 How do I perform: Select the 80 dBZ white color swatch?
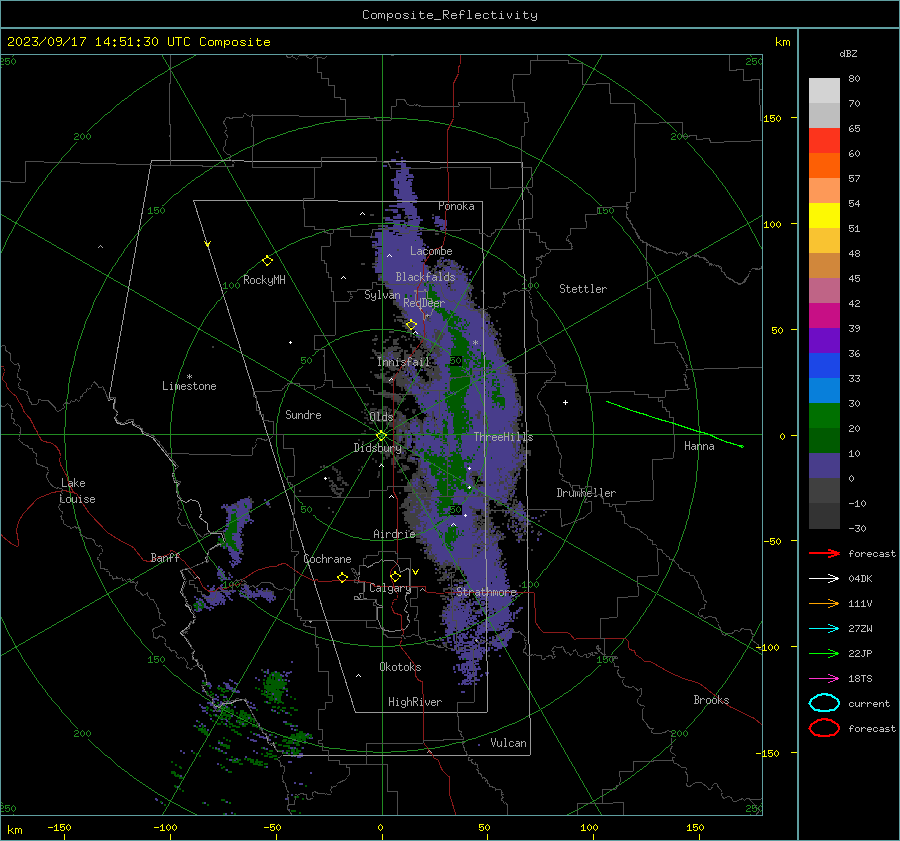[x=824, y=90]
